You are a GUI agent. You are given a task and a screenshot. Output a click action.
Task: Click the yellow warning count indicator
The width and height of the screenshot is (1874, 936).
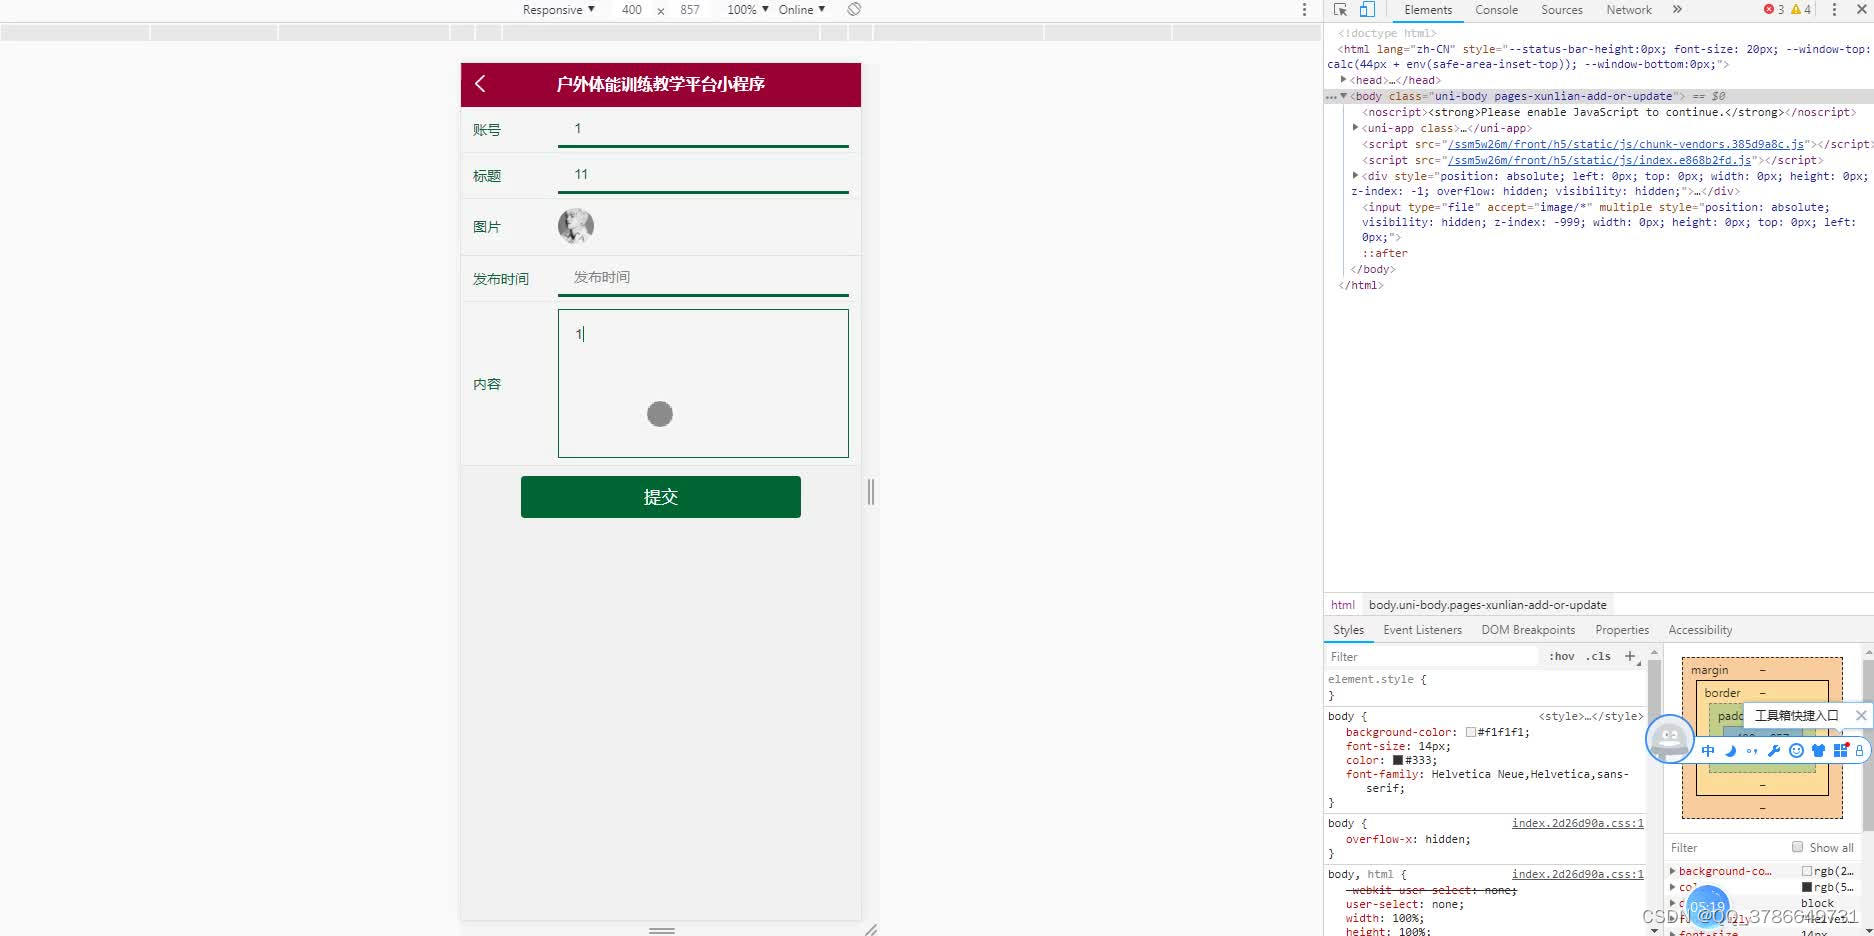1801,9
